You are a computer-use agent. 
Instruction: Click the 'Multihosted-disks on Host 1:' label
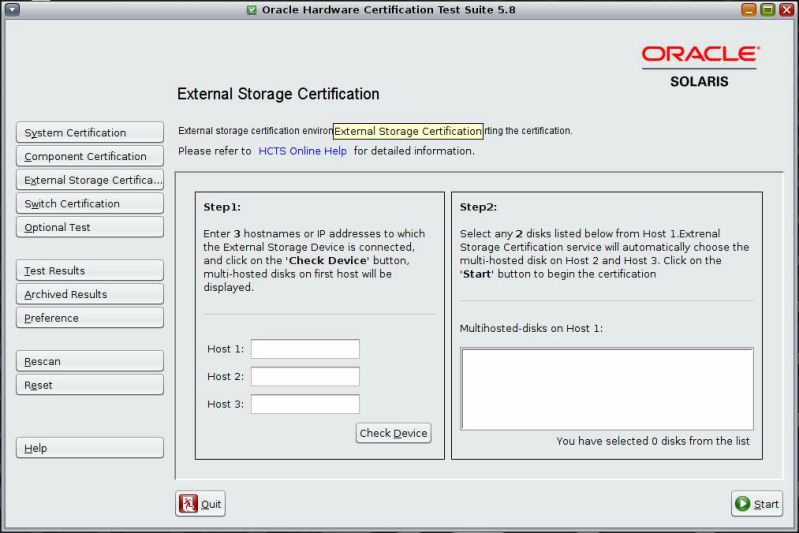[x=531, y=329]
